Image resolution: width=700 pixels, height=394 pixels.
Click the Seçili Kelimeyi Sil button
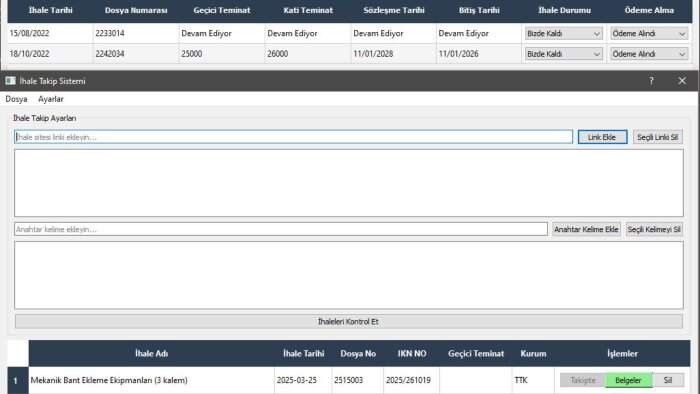click(x=654, y=229)
